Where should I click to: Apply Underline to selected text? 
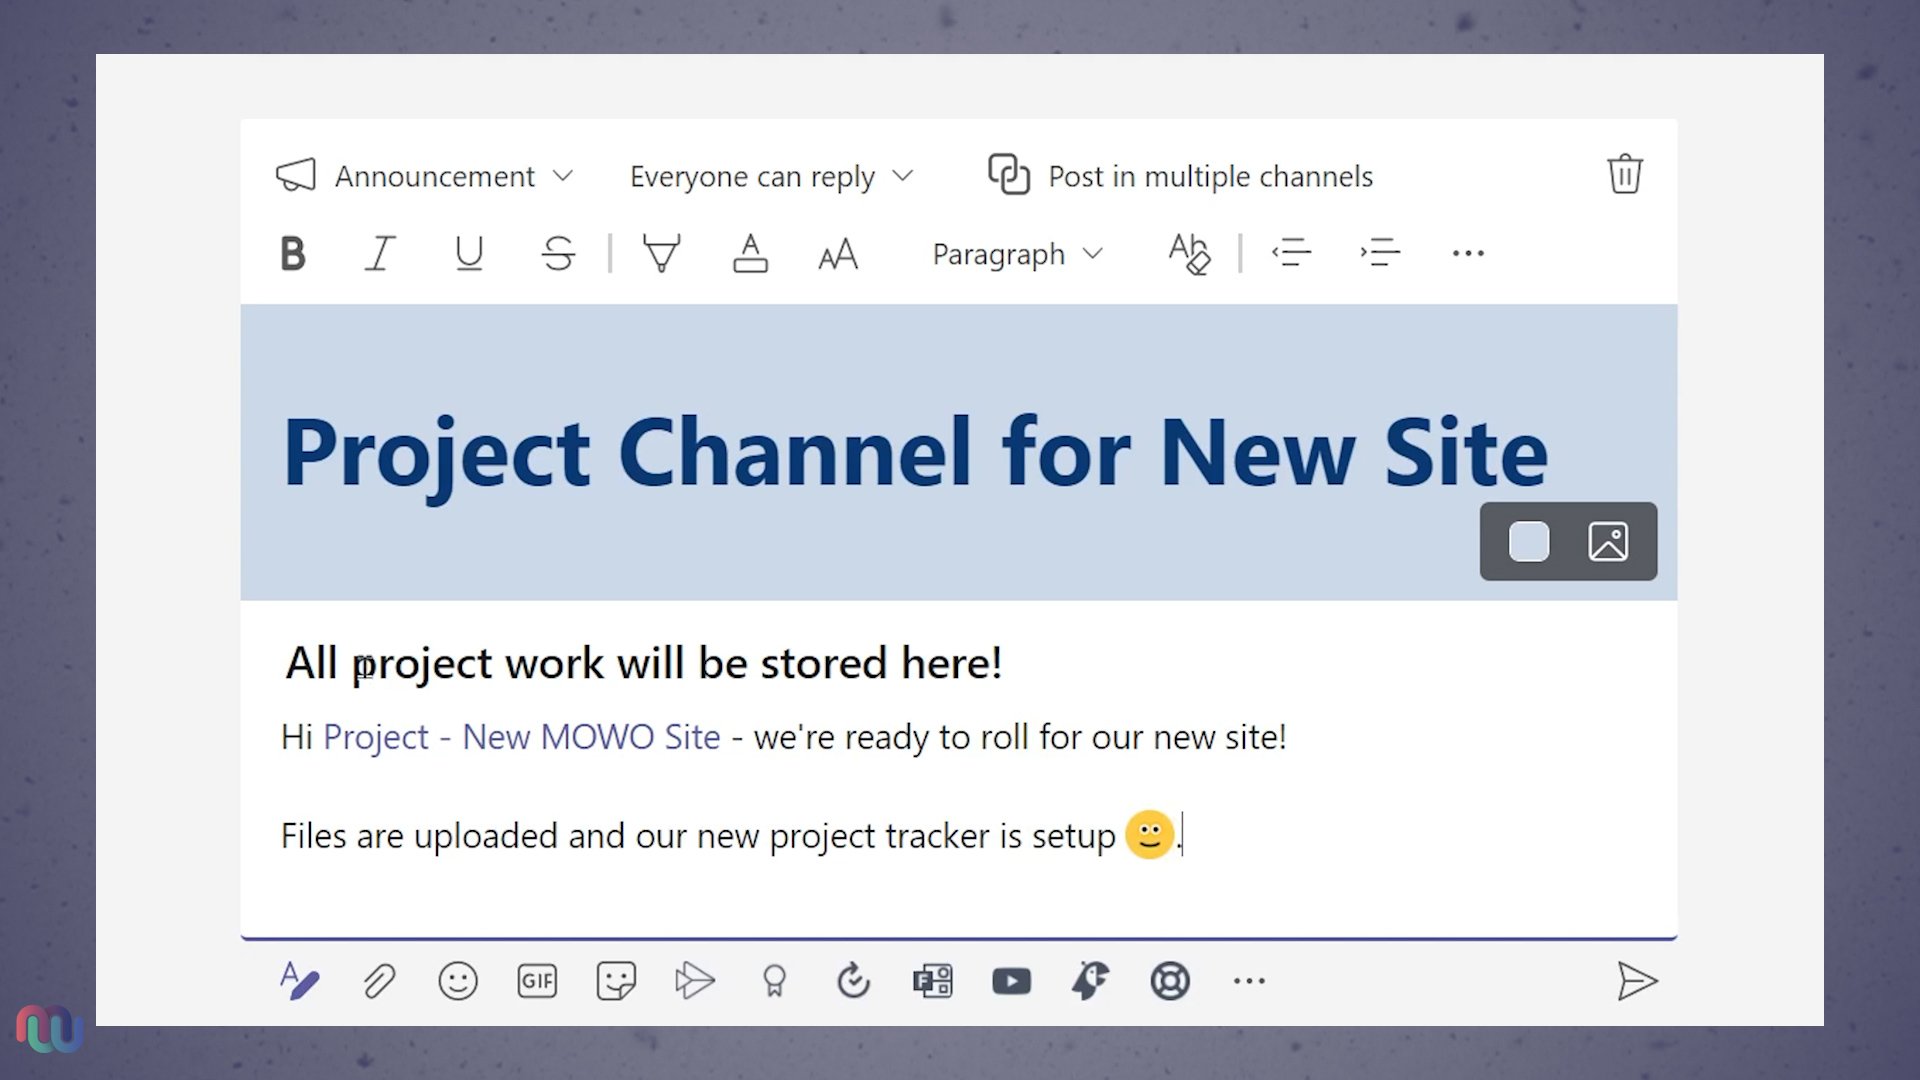tap(467, 252)
